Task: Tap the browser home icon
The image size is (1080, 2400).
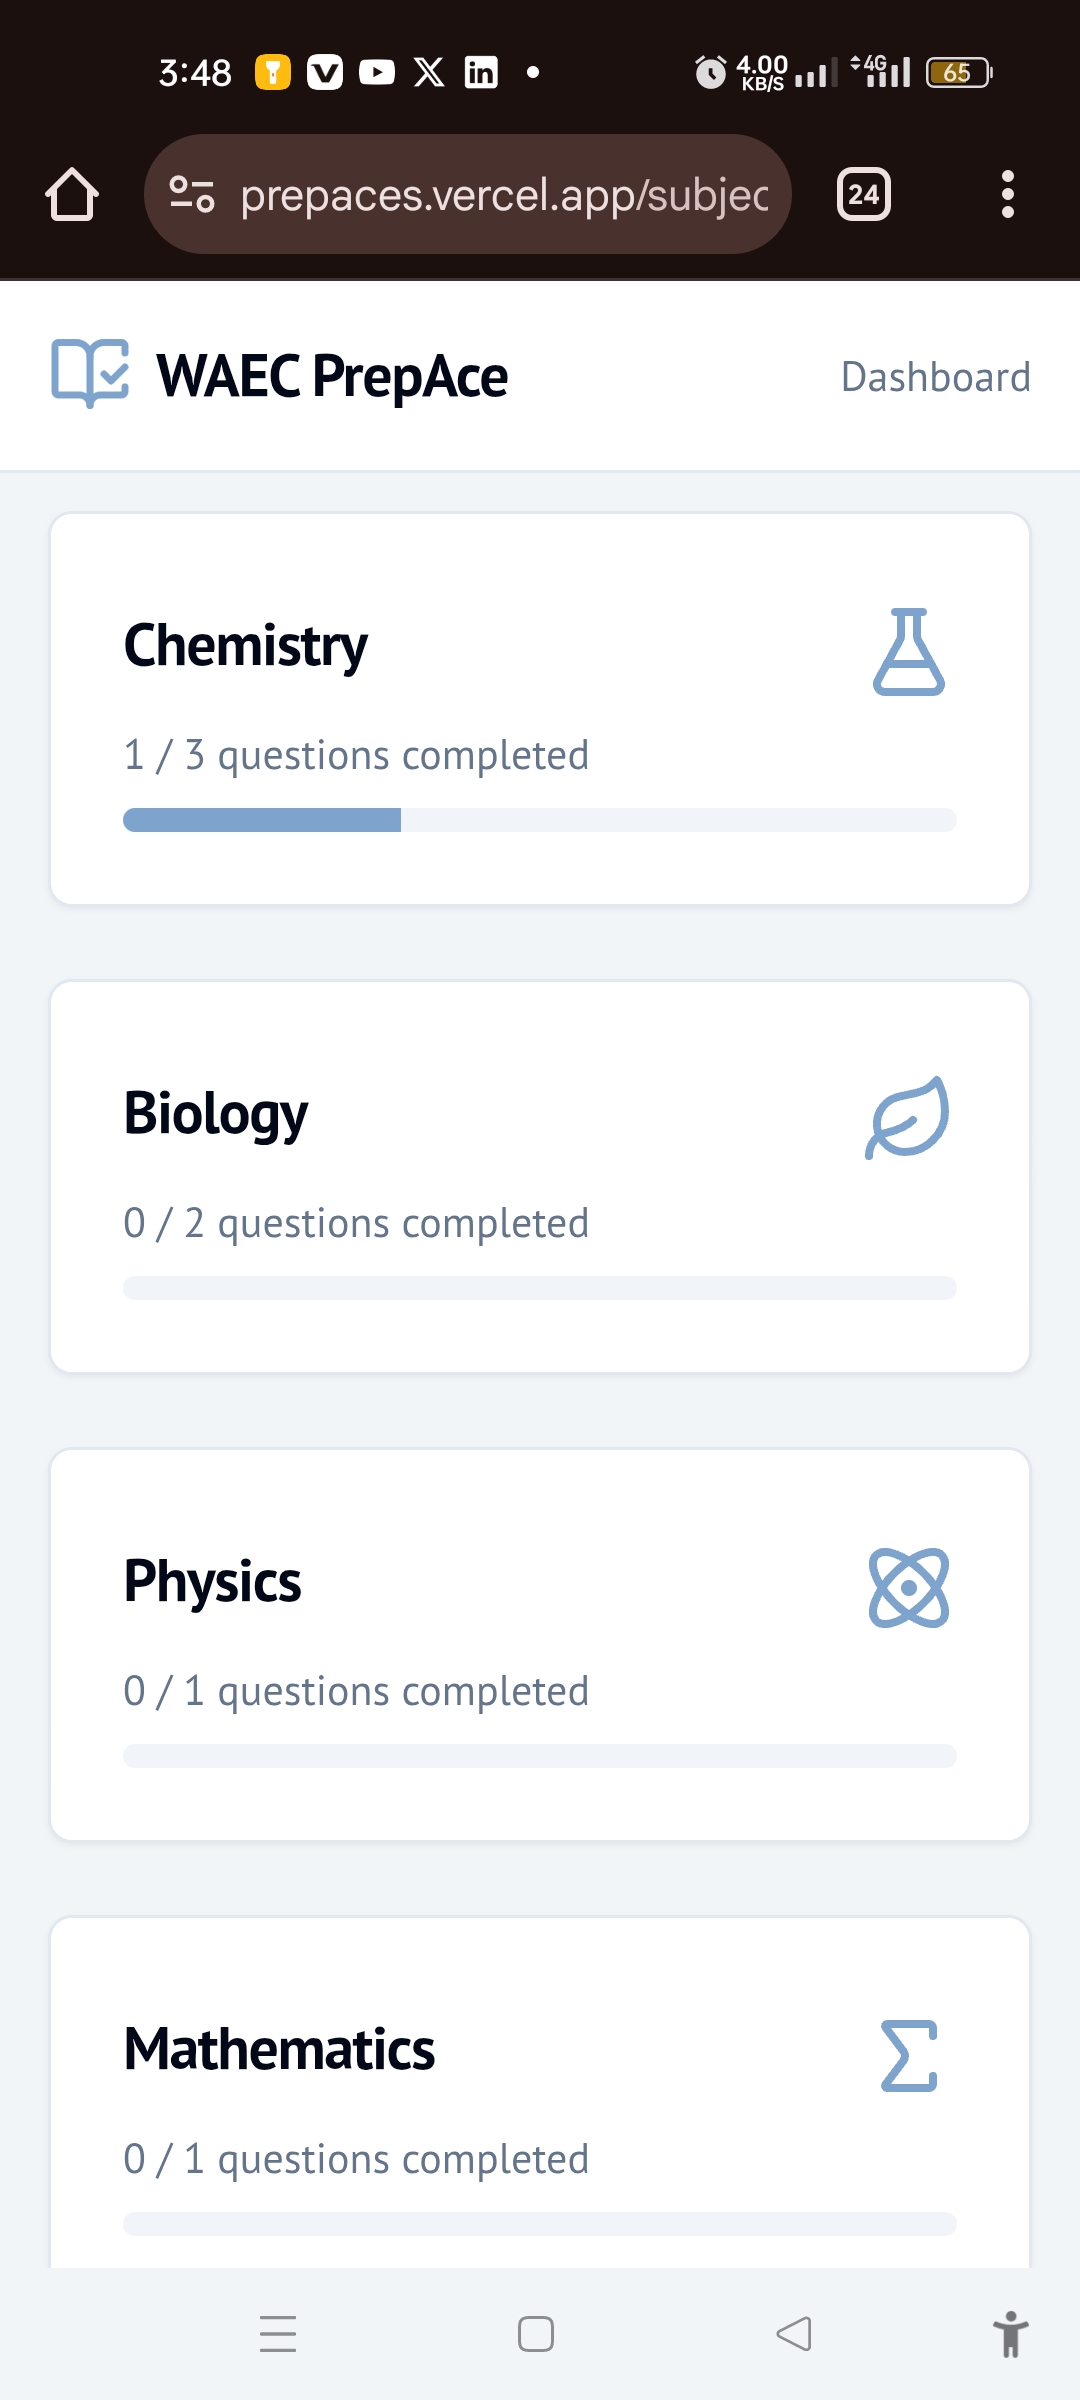Action: click(x=72, y=194)
